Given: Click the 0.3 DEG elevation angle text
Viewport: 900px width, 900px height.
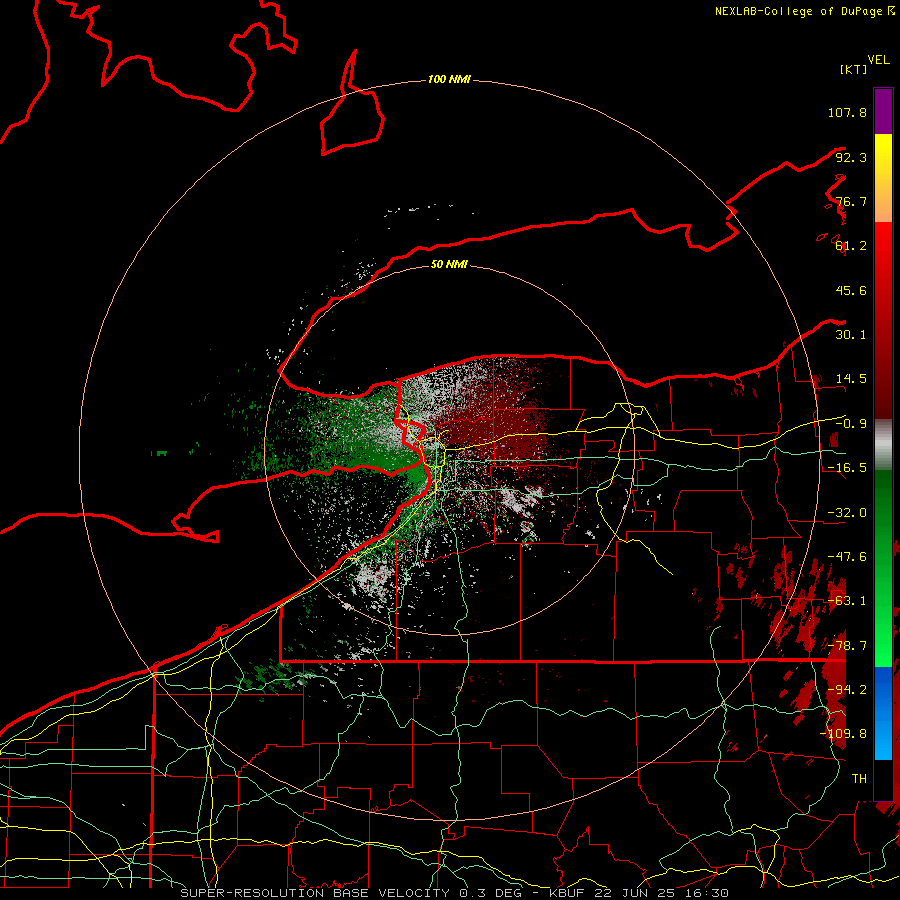Looking at the screenshot, I should [x=491, y=893].
